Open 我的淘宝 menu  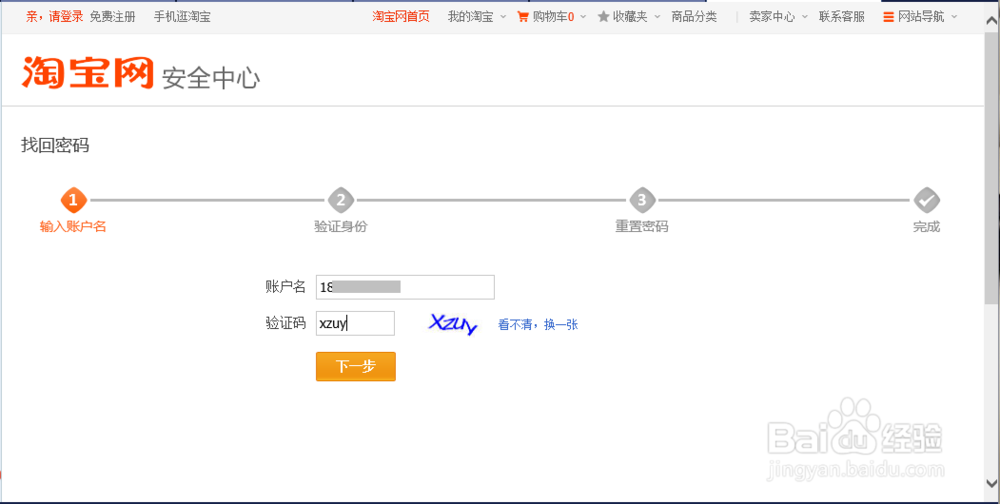(471, 17)
